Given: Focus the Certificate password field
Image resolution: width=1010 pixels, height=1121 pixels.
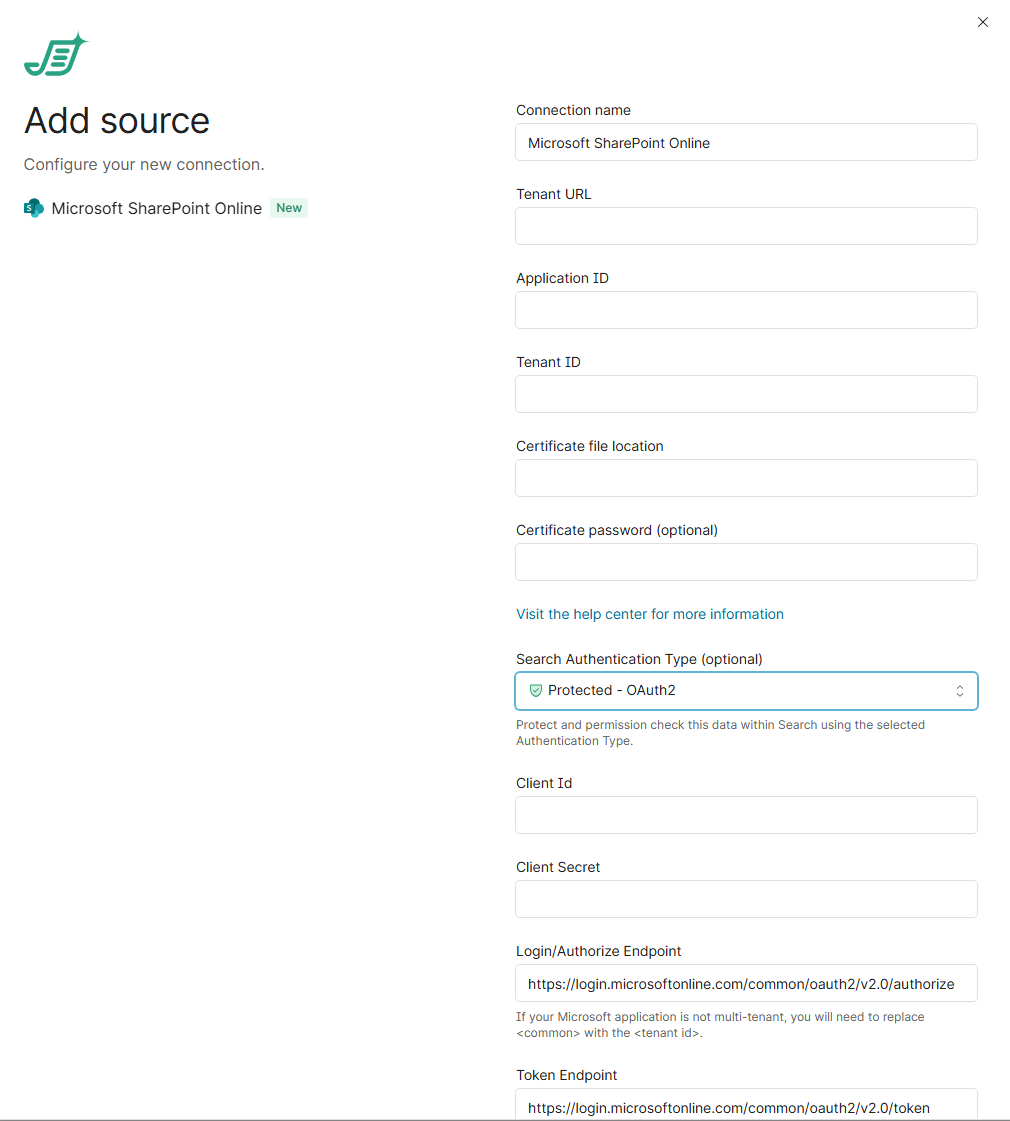Looking at the screenshot, I should pos(745,562).
